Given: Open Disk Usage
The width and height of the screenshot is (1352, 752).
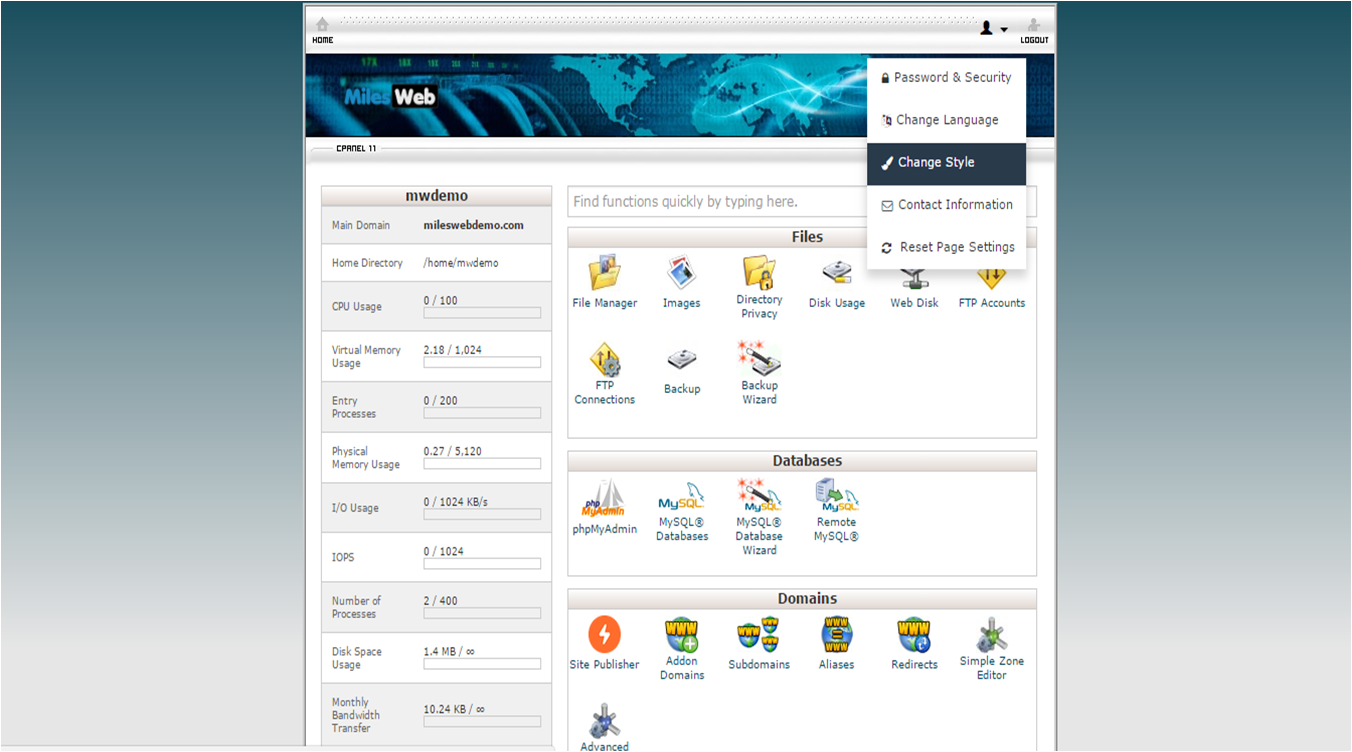Looking at the screenshot, I should click(x=837, y=273).
